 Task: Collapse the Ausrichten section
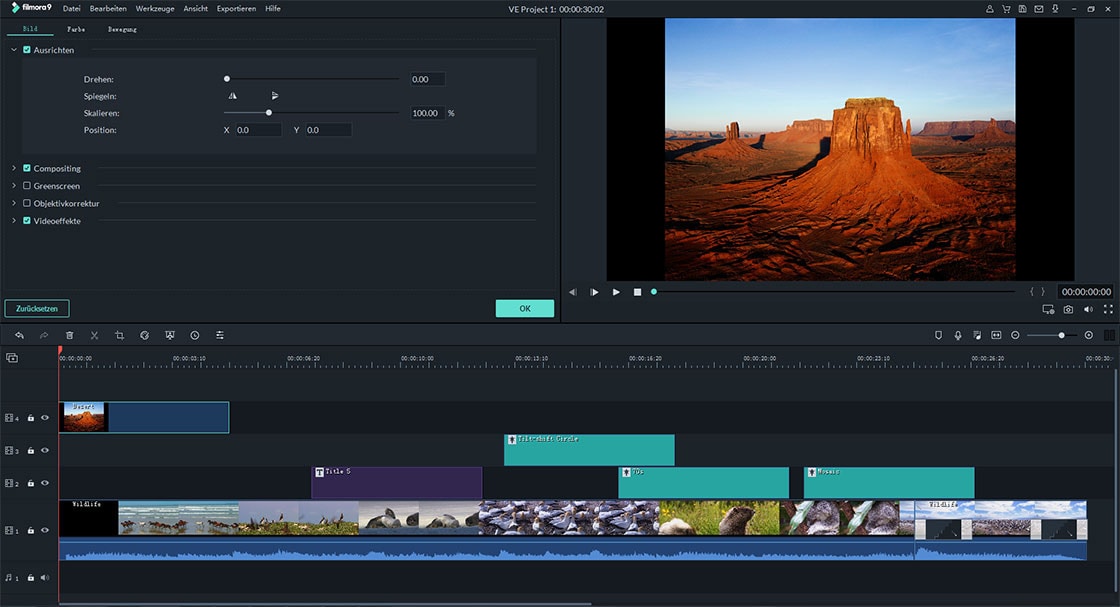point(14,50)
